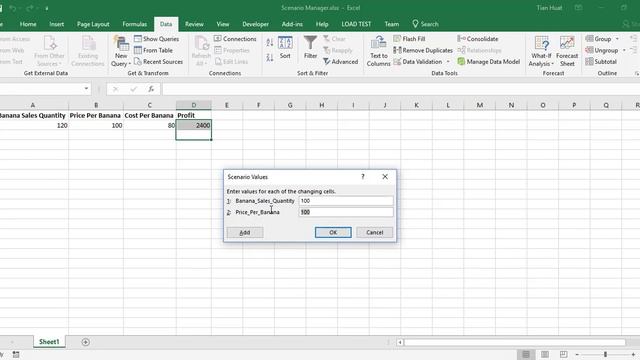Click the zoom in plus button
Screen dimensions: 640x360
pos(633,354)
